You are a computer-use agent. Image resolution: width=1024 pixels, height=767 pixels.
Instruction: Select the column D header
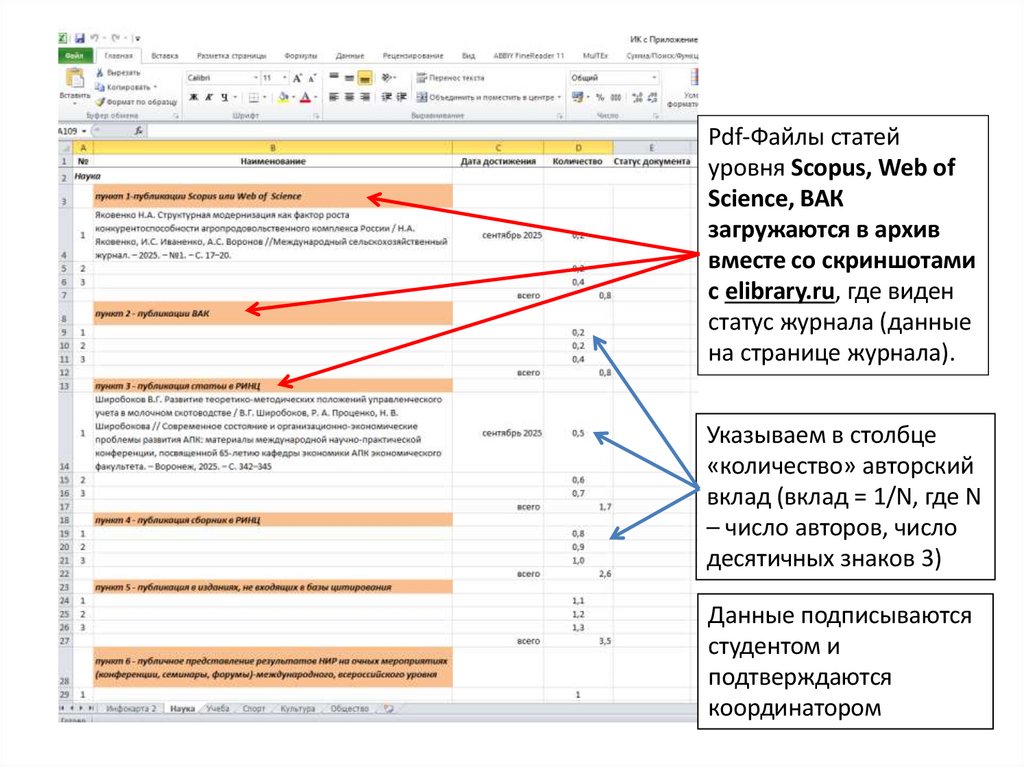coord(578,148)
